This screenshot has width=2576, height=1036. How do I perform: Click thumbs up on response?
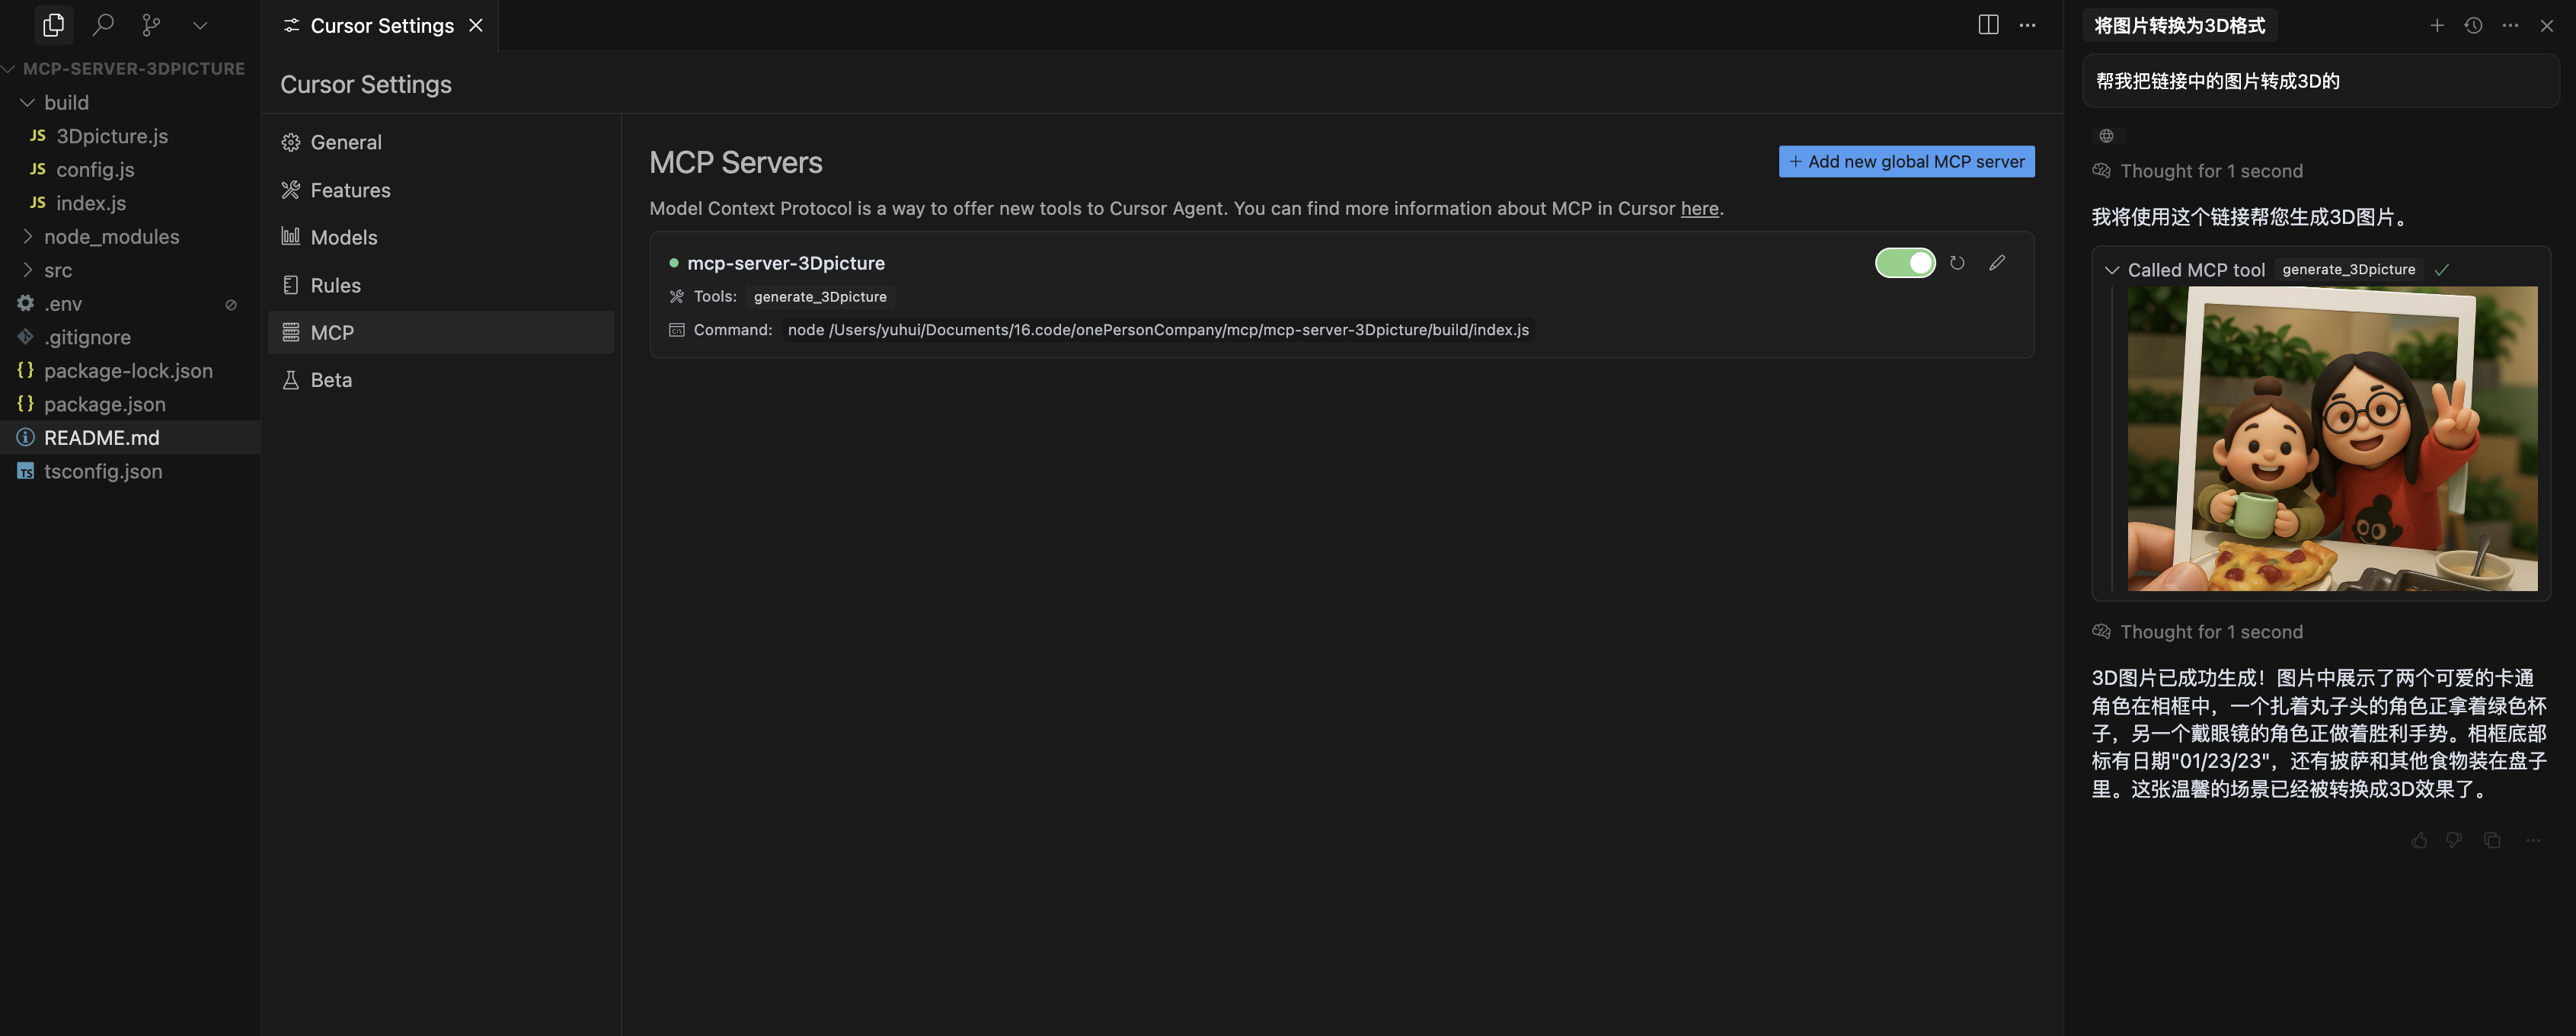(x=2419, y=840)
